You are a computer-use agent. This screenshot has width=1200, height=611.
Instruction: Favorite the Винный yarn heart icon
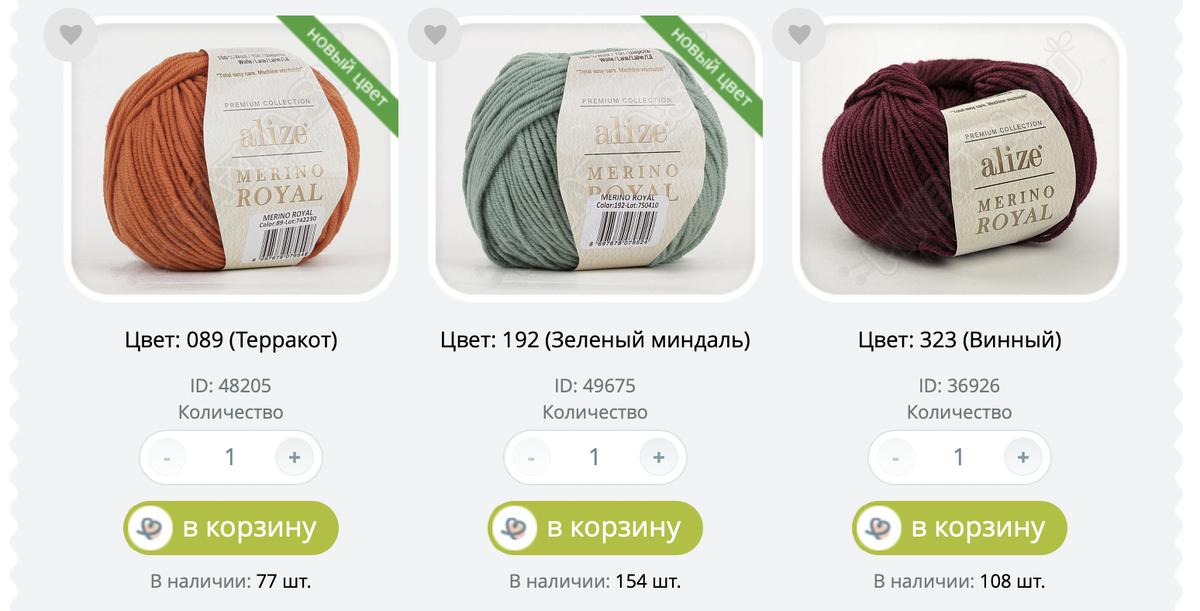tap(799, 35)
